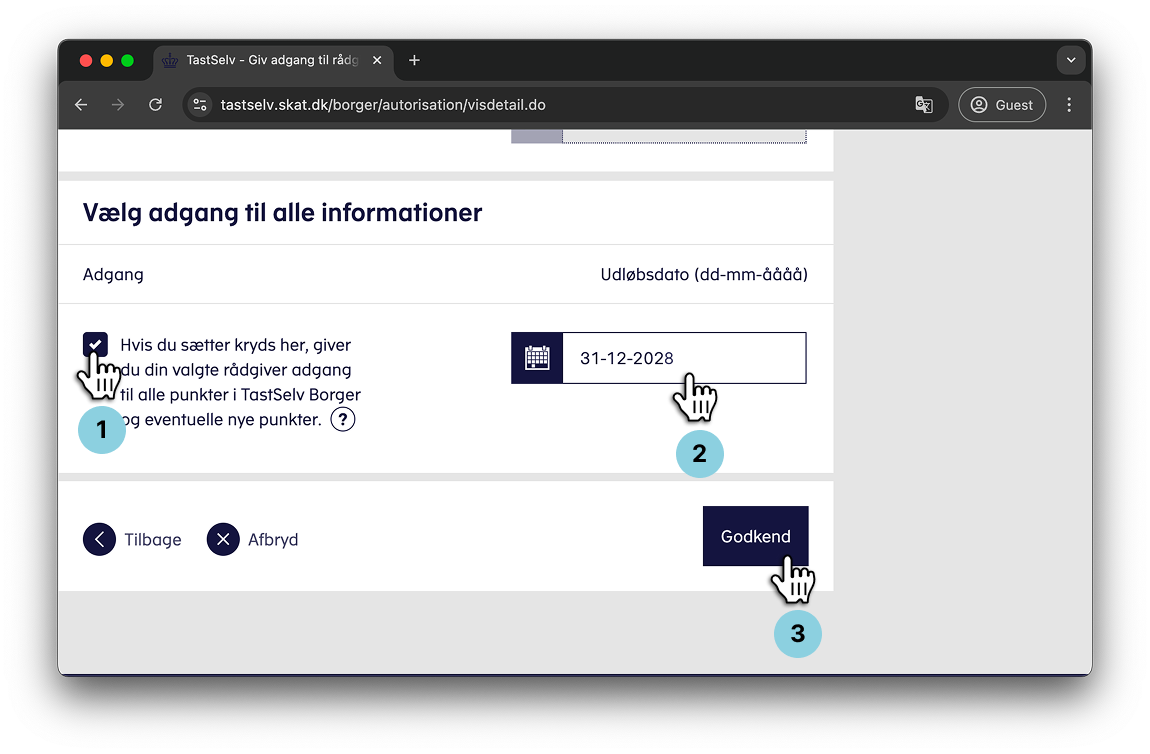Open the Google Translate icon in address bar
This screenshot has height=754, width=1150.
(924, 105)
